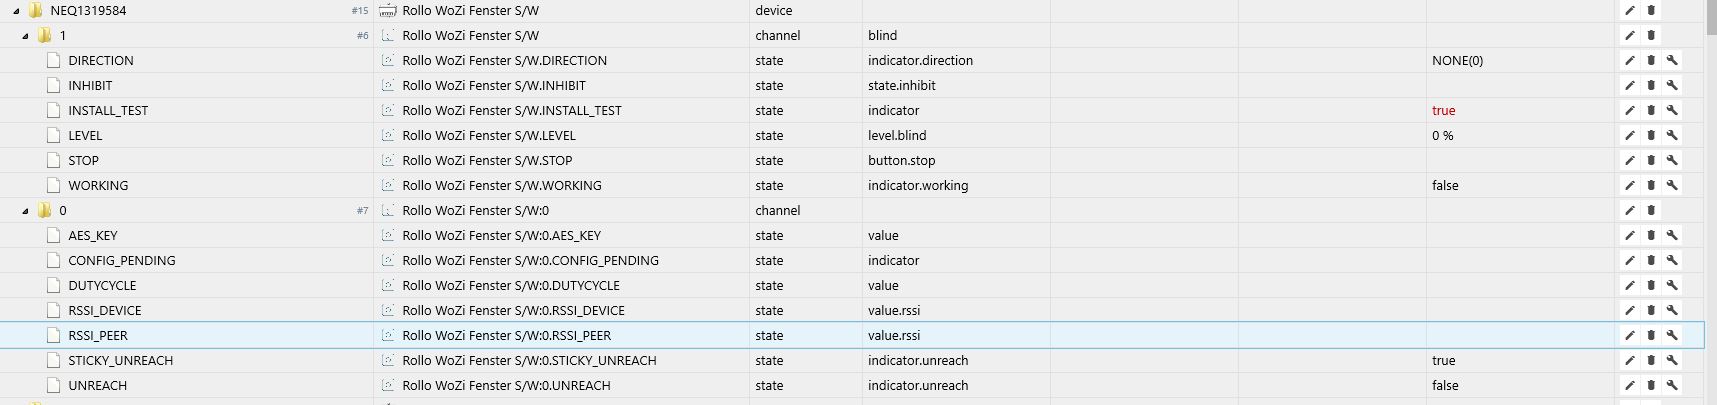Select the RSSI_DEVICE tree item

click(104, 310)
